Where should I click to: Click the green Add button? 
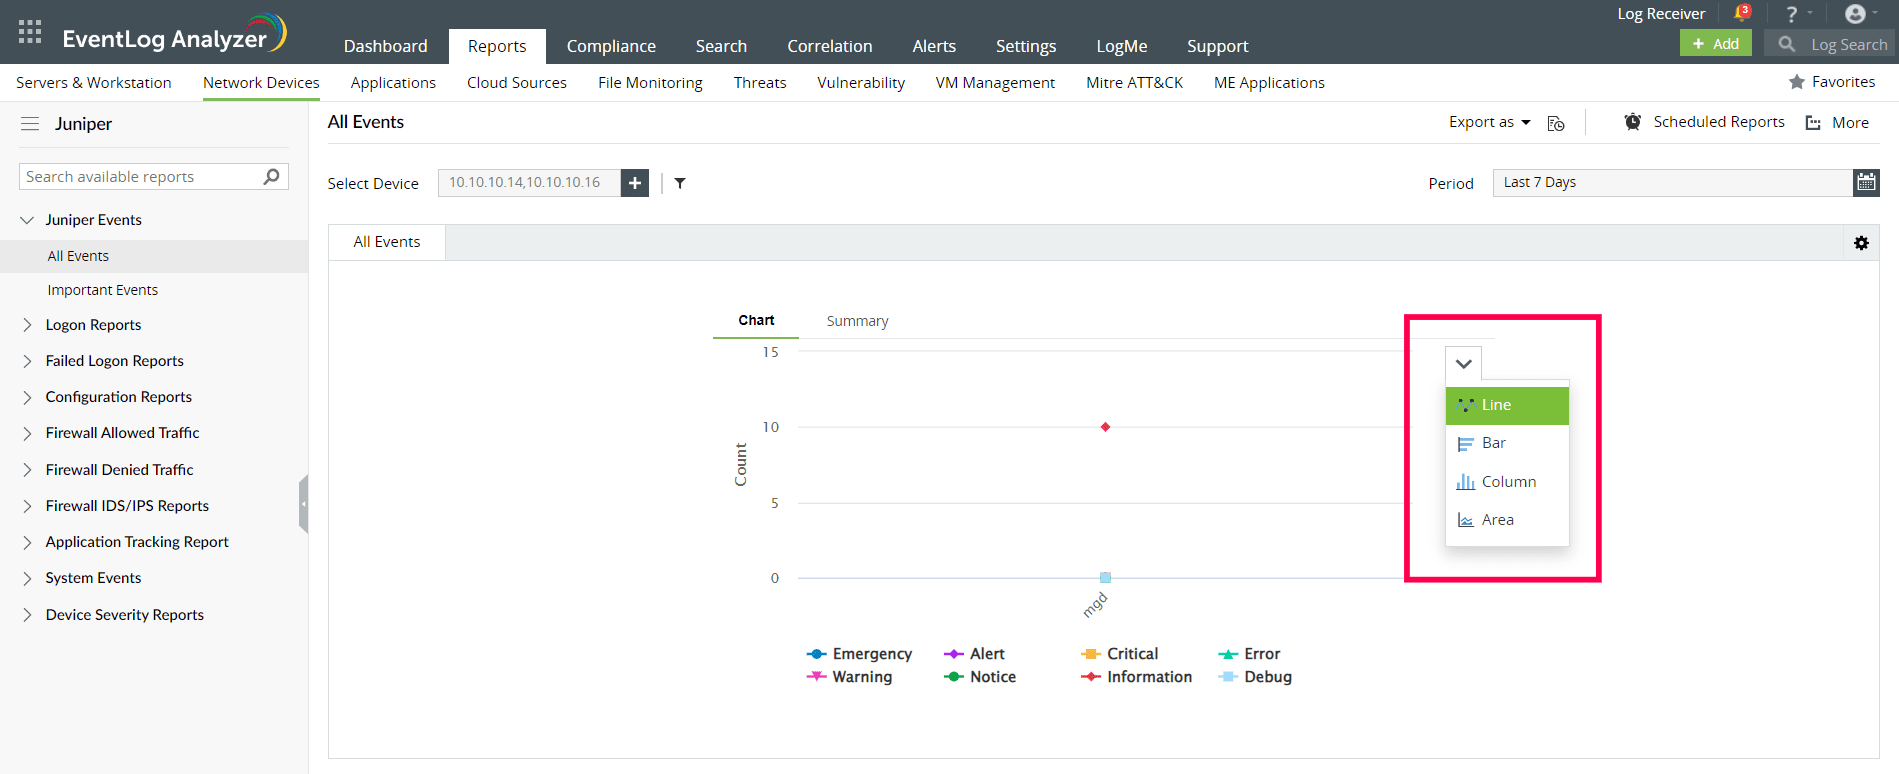point(1716,44)
